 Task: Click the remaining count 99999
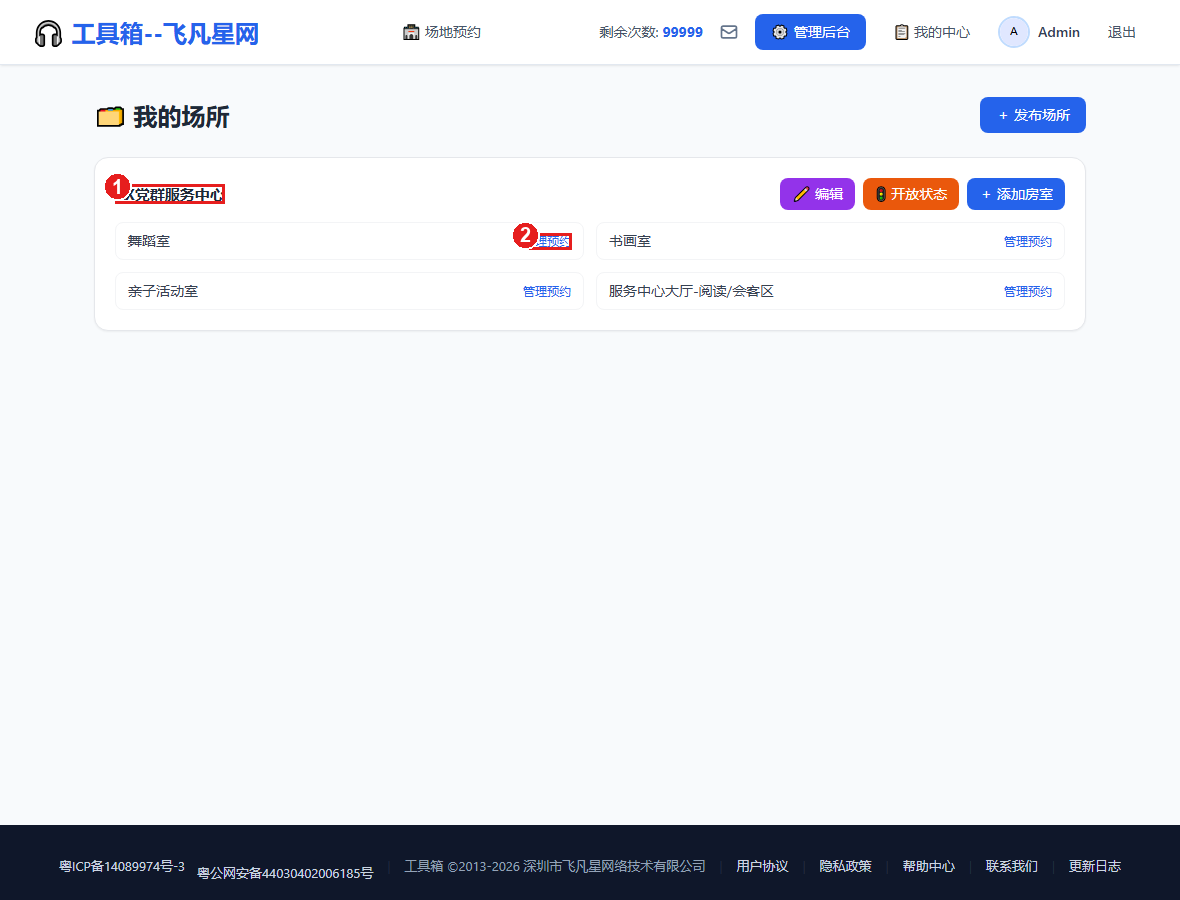[x=682, y=32]
